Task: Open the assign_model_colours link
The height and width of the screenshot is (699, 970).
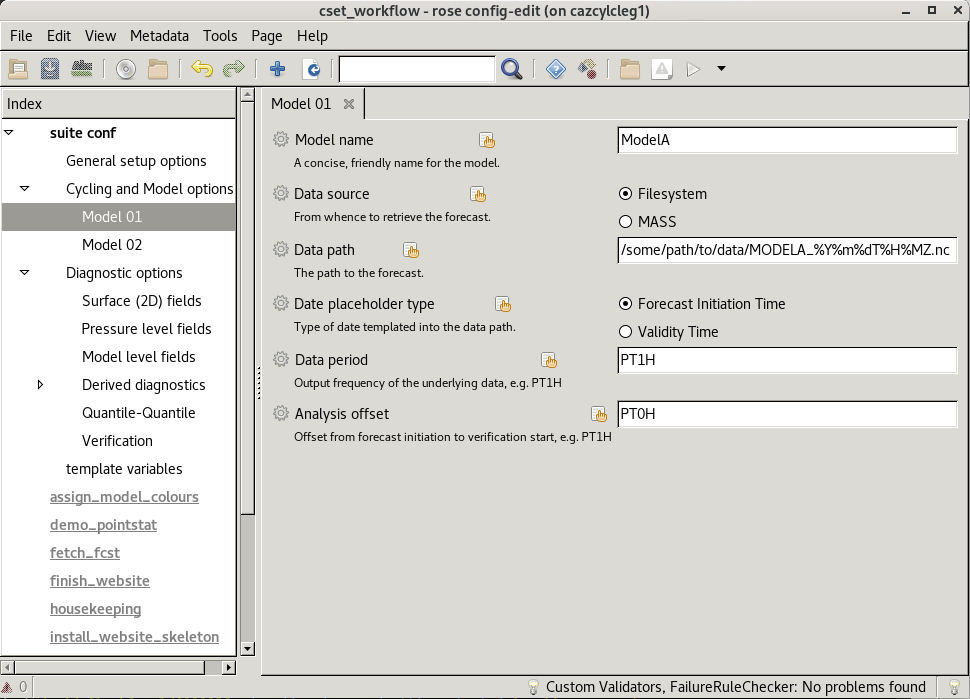Action: 124,497
